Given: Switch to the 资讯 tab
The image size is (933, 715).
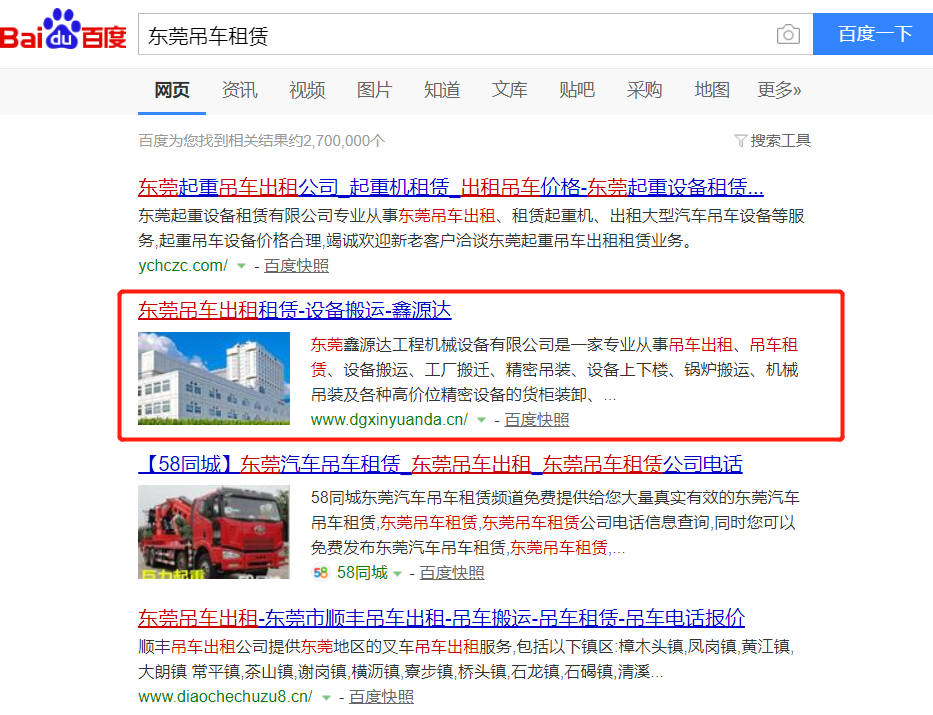Looking at the screenshot, I should 239,90.
